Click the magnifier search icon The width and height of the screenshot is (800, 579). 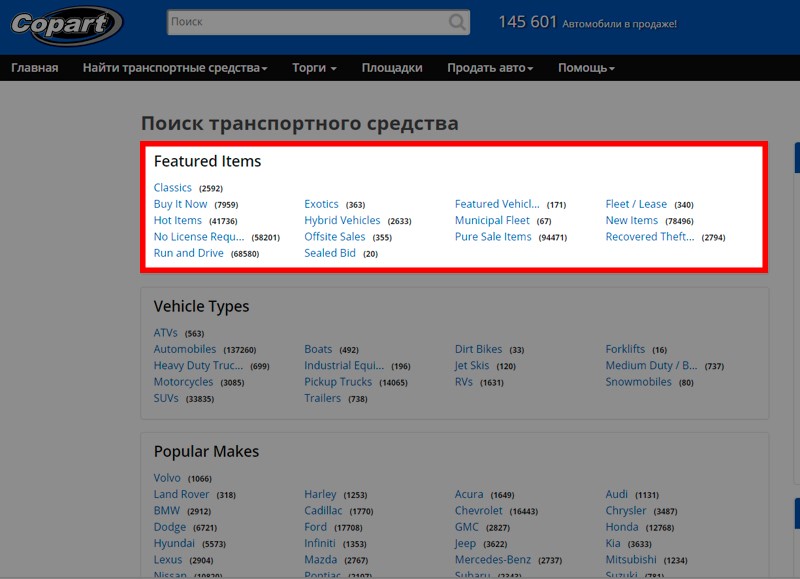(457, 22)
